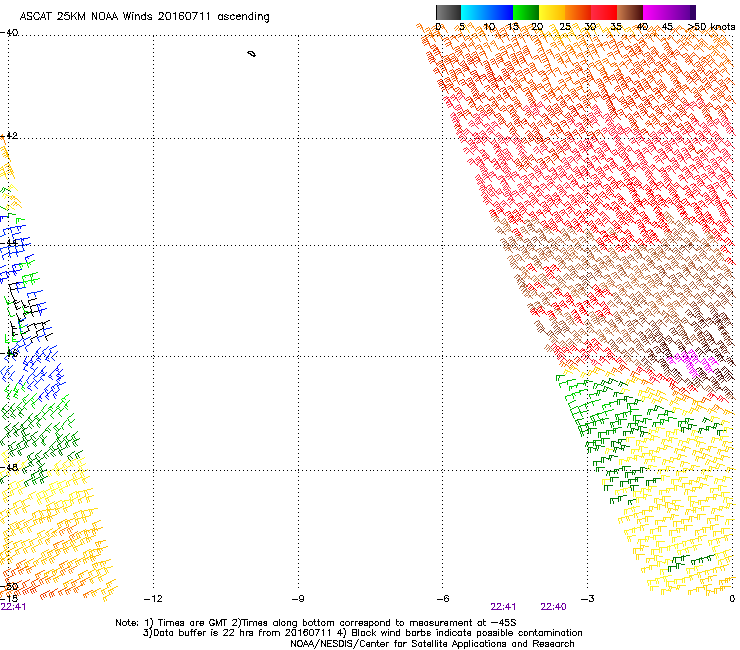Click the brown 35-40 knots color segment
The width and height of the screenshot is (740, 650).
point(630,12)
